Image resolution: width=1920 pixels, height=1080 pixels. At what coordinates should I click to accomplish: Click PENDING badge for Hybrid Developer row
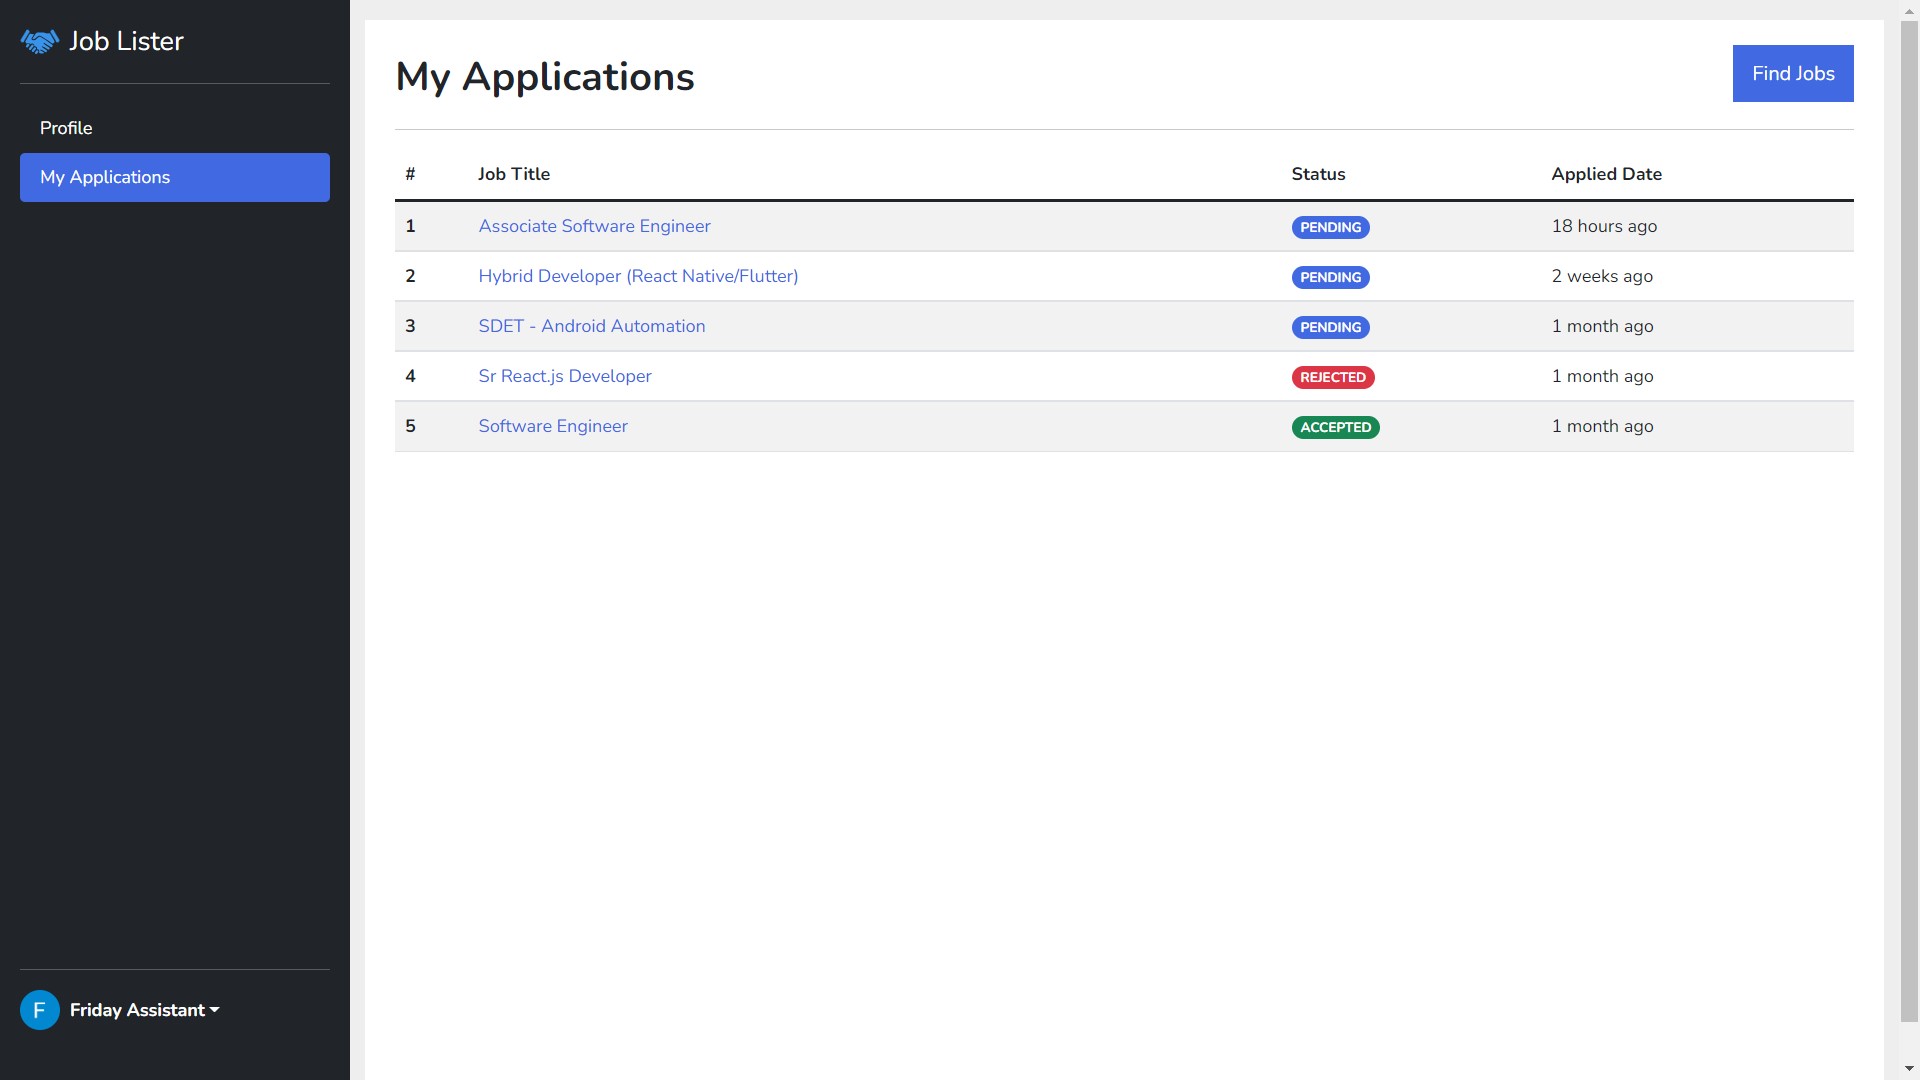tap(1330, 277)
